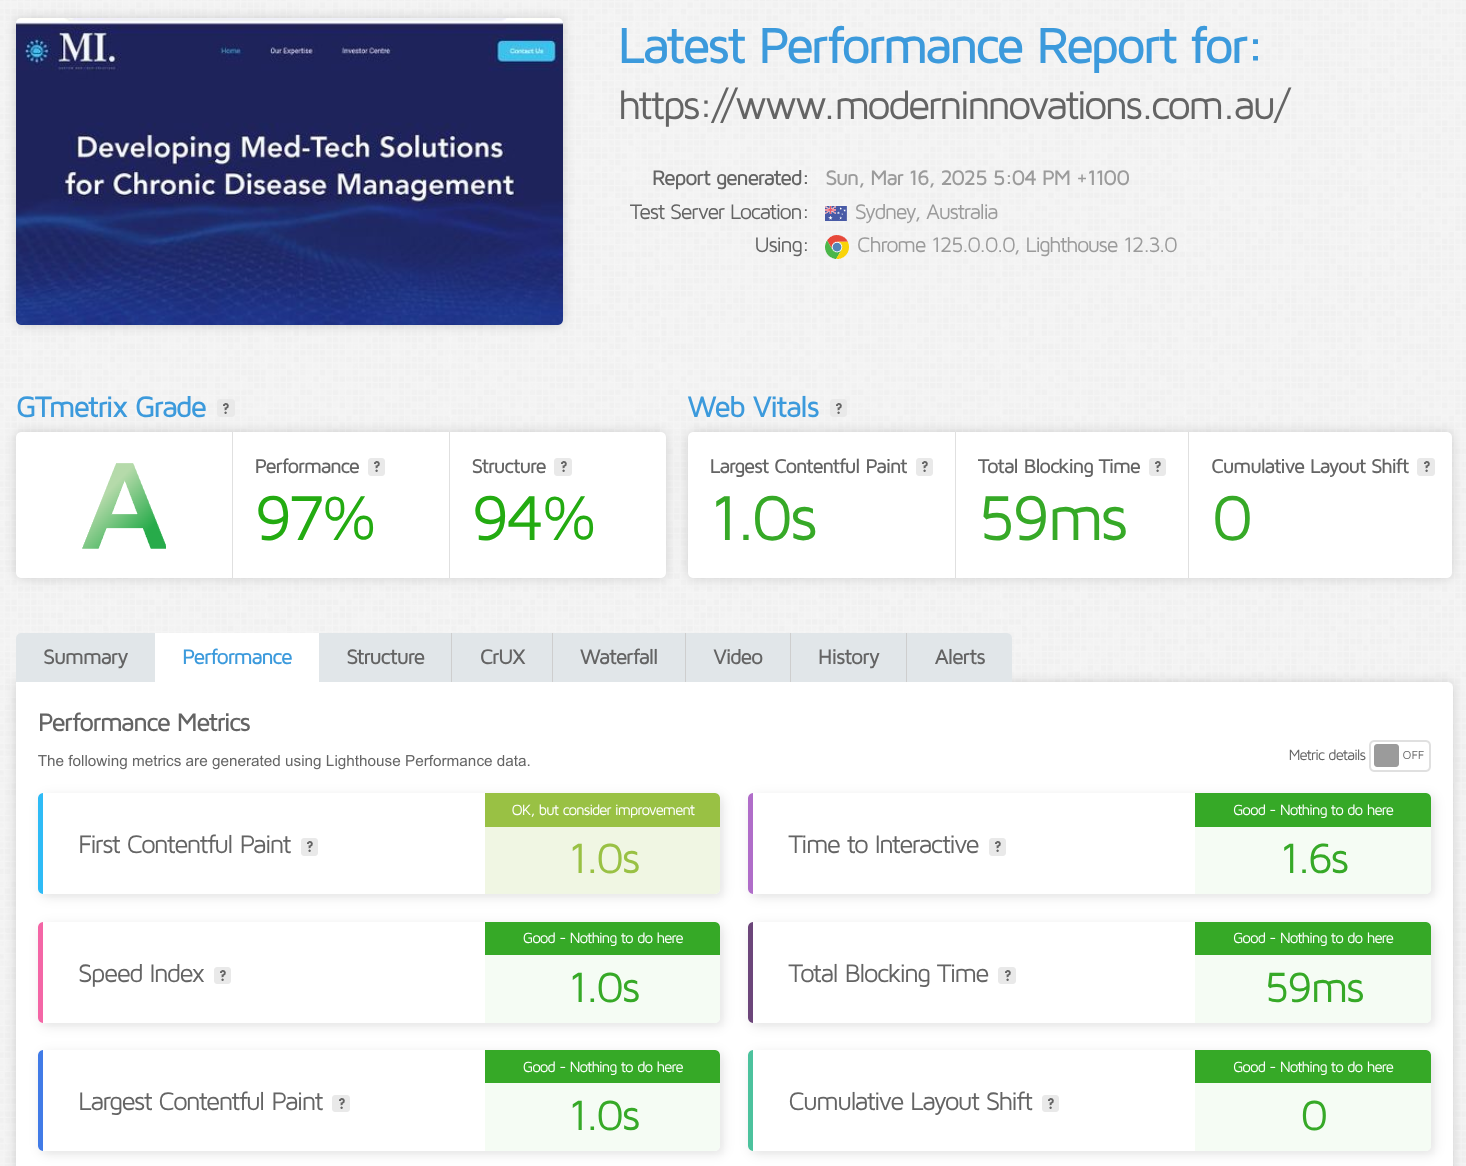Viewport: 1466px width, 1166px height.
Task: Open the Waterfall tab
Action: [x=618, y=657]
